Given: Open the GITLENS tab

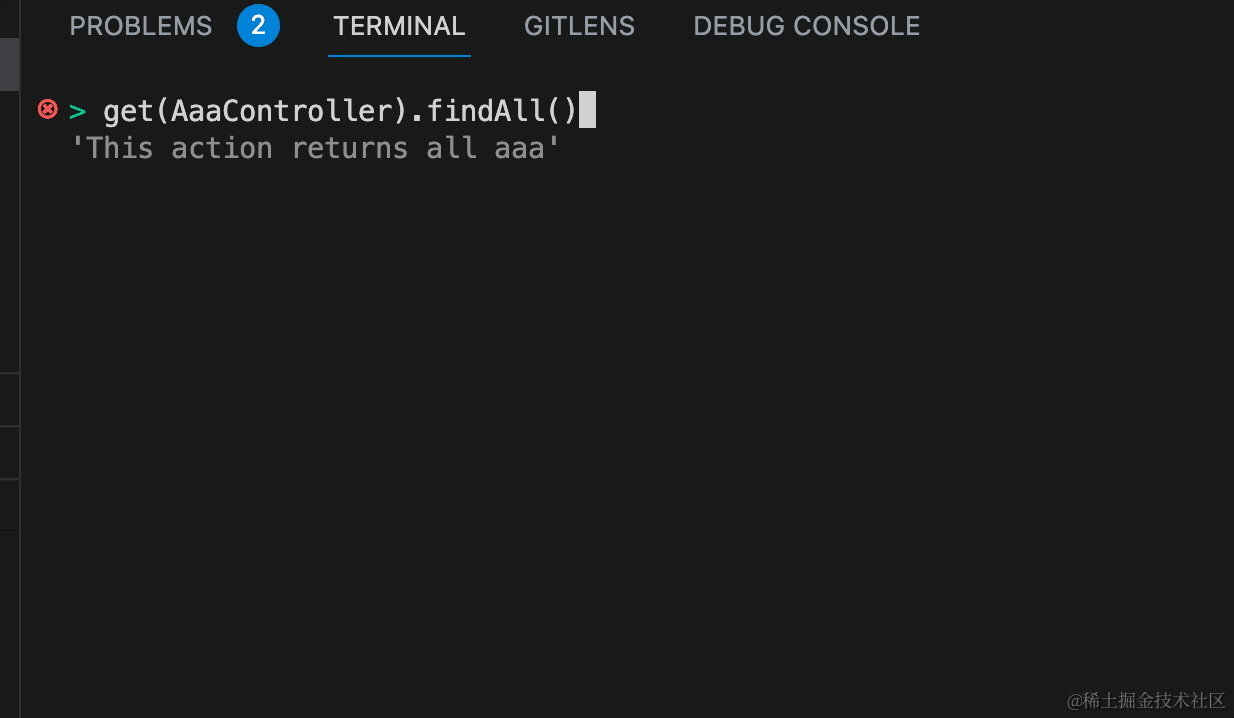Looking at the screenshot, I should (x=579, y=26).
